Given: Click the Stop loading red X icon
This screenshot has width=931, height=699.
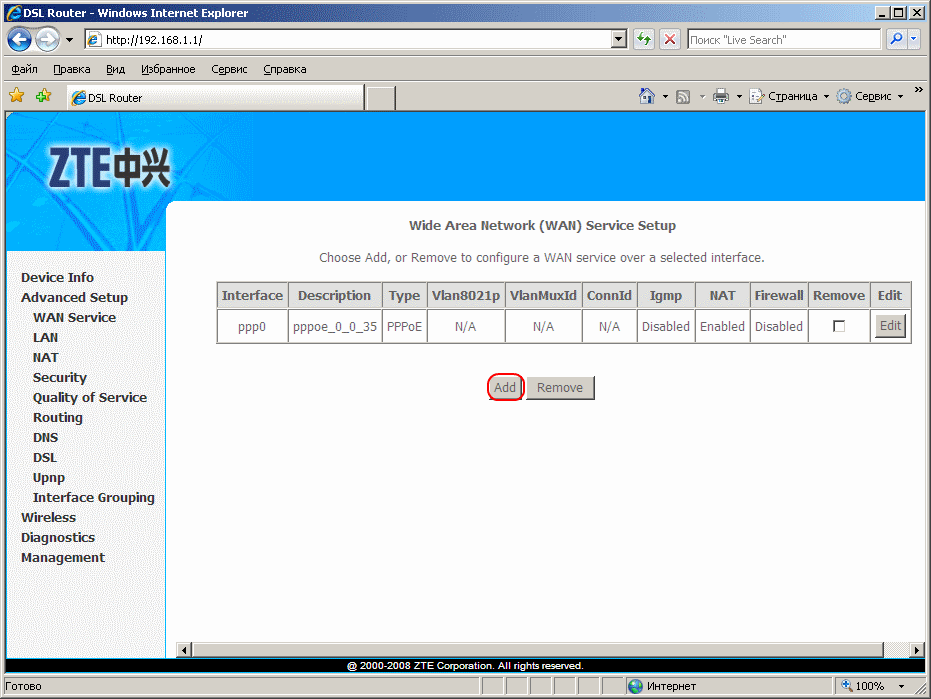Looking at the screenshot, I should (670, 40).
